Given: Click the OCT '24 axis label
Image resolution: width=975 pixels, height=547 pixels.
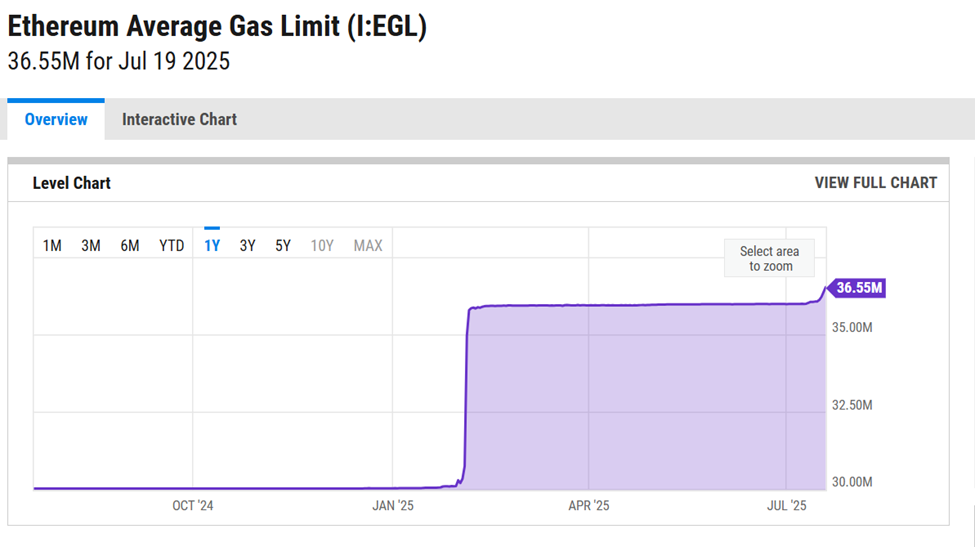Looking at the screenshot, I should [193, 506].
